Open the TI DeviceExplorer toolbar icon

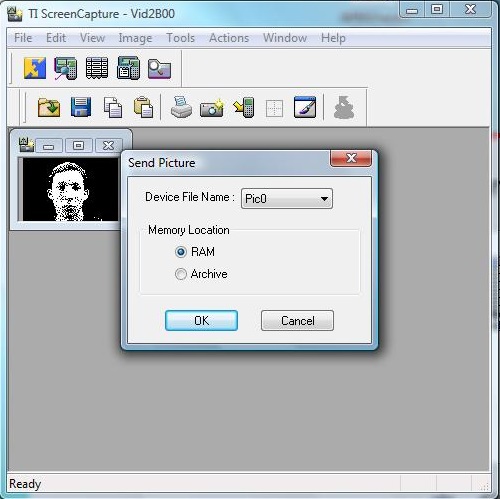pyautogui.click(x=65, y=68)
